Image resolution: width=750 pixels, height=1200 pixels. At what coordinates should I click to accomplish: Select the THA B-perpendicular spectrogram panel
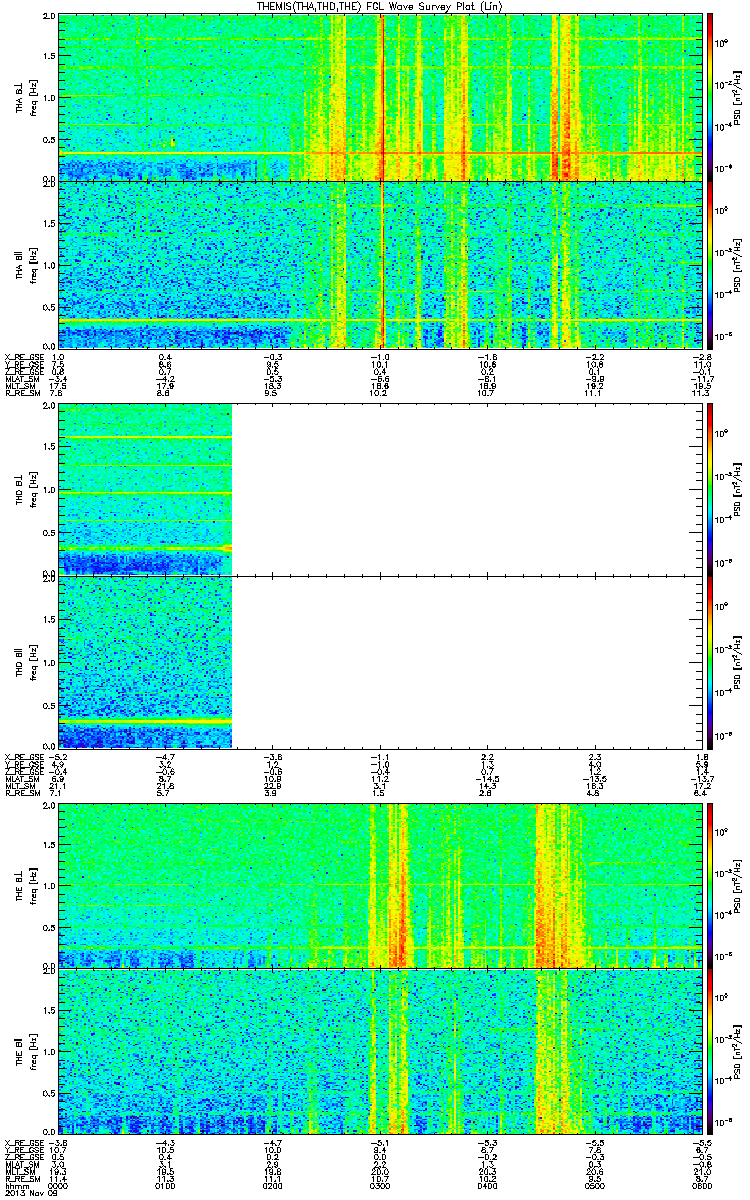point(379,97)
